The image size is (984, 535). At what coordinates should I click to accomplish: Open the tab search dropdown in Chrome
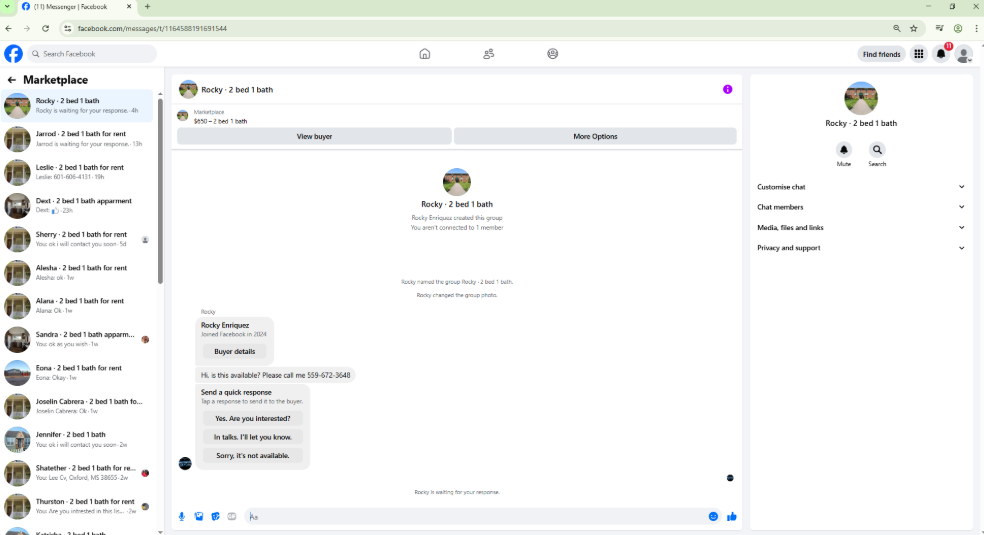[x=8, y=6]
